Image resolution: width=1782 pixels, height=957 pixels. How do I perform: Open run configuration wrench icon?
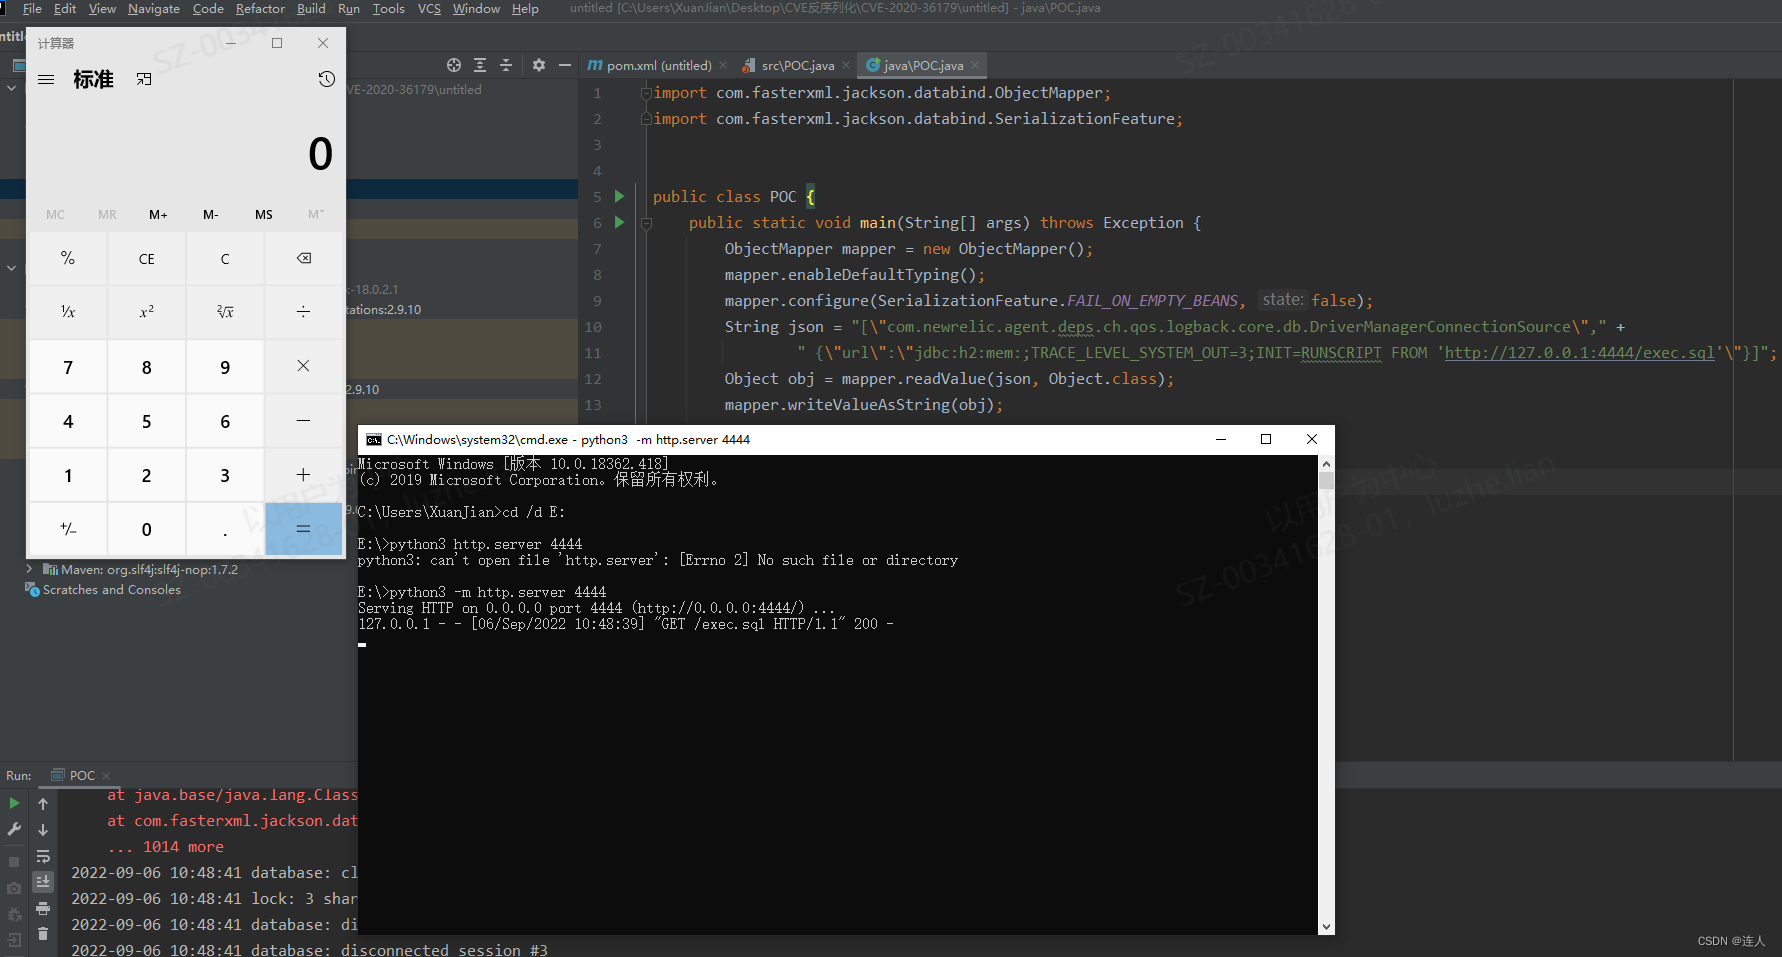14,829
